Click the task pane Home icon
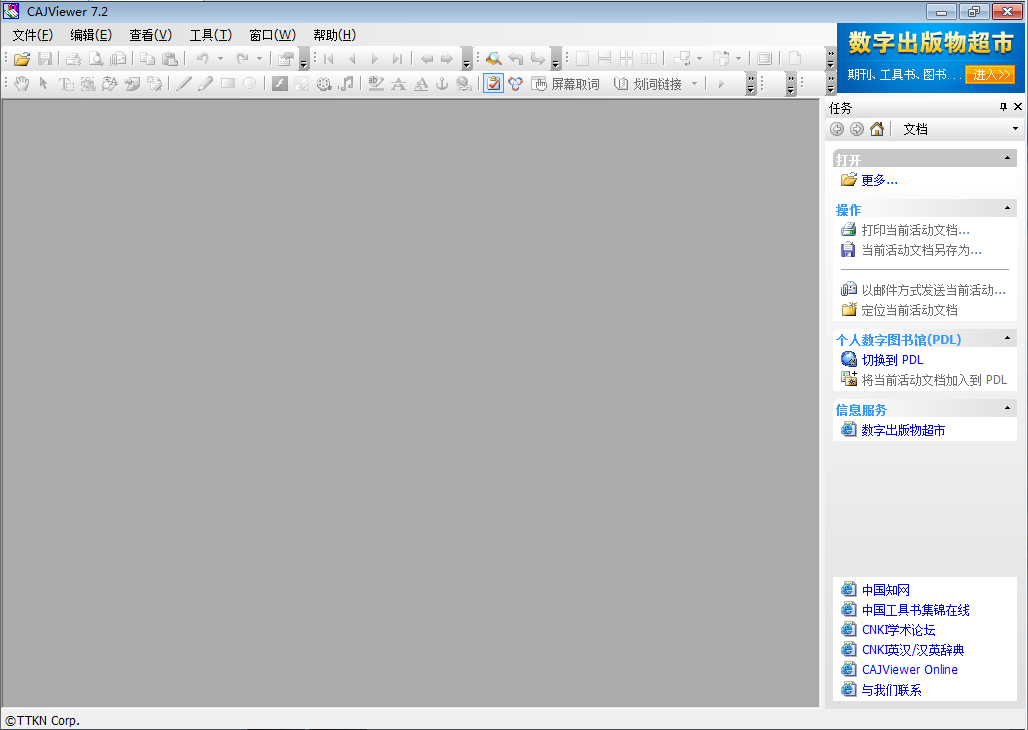This screenshot has width=1028, height=730. (876, 128)
